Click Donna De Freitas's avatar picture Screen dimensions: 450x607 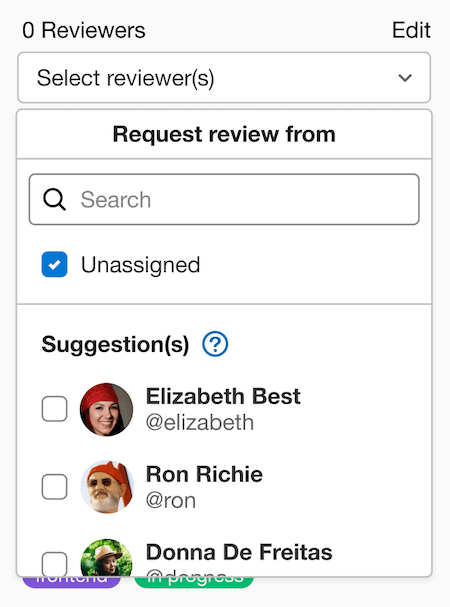(x=106, y=557)
